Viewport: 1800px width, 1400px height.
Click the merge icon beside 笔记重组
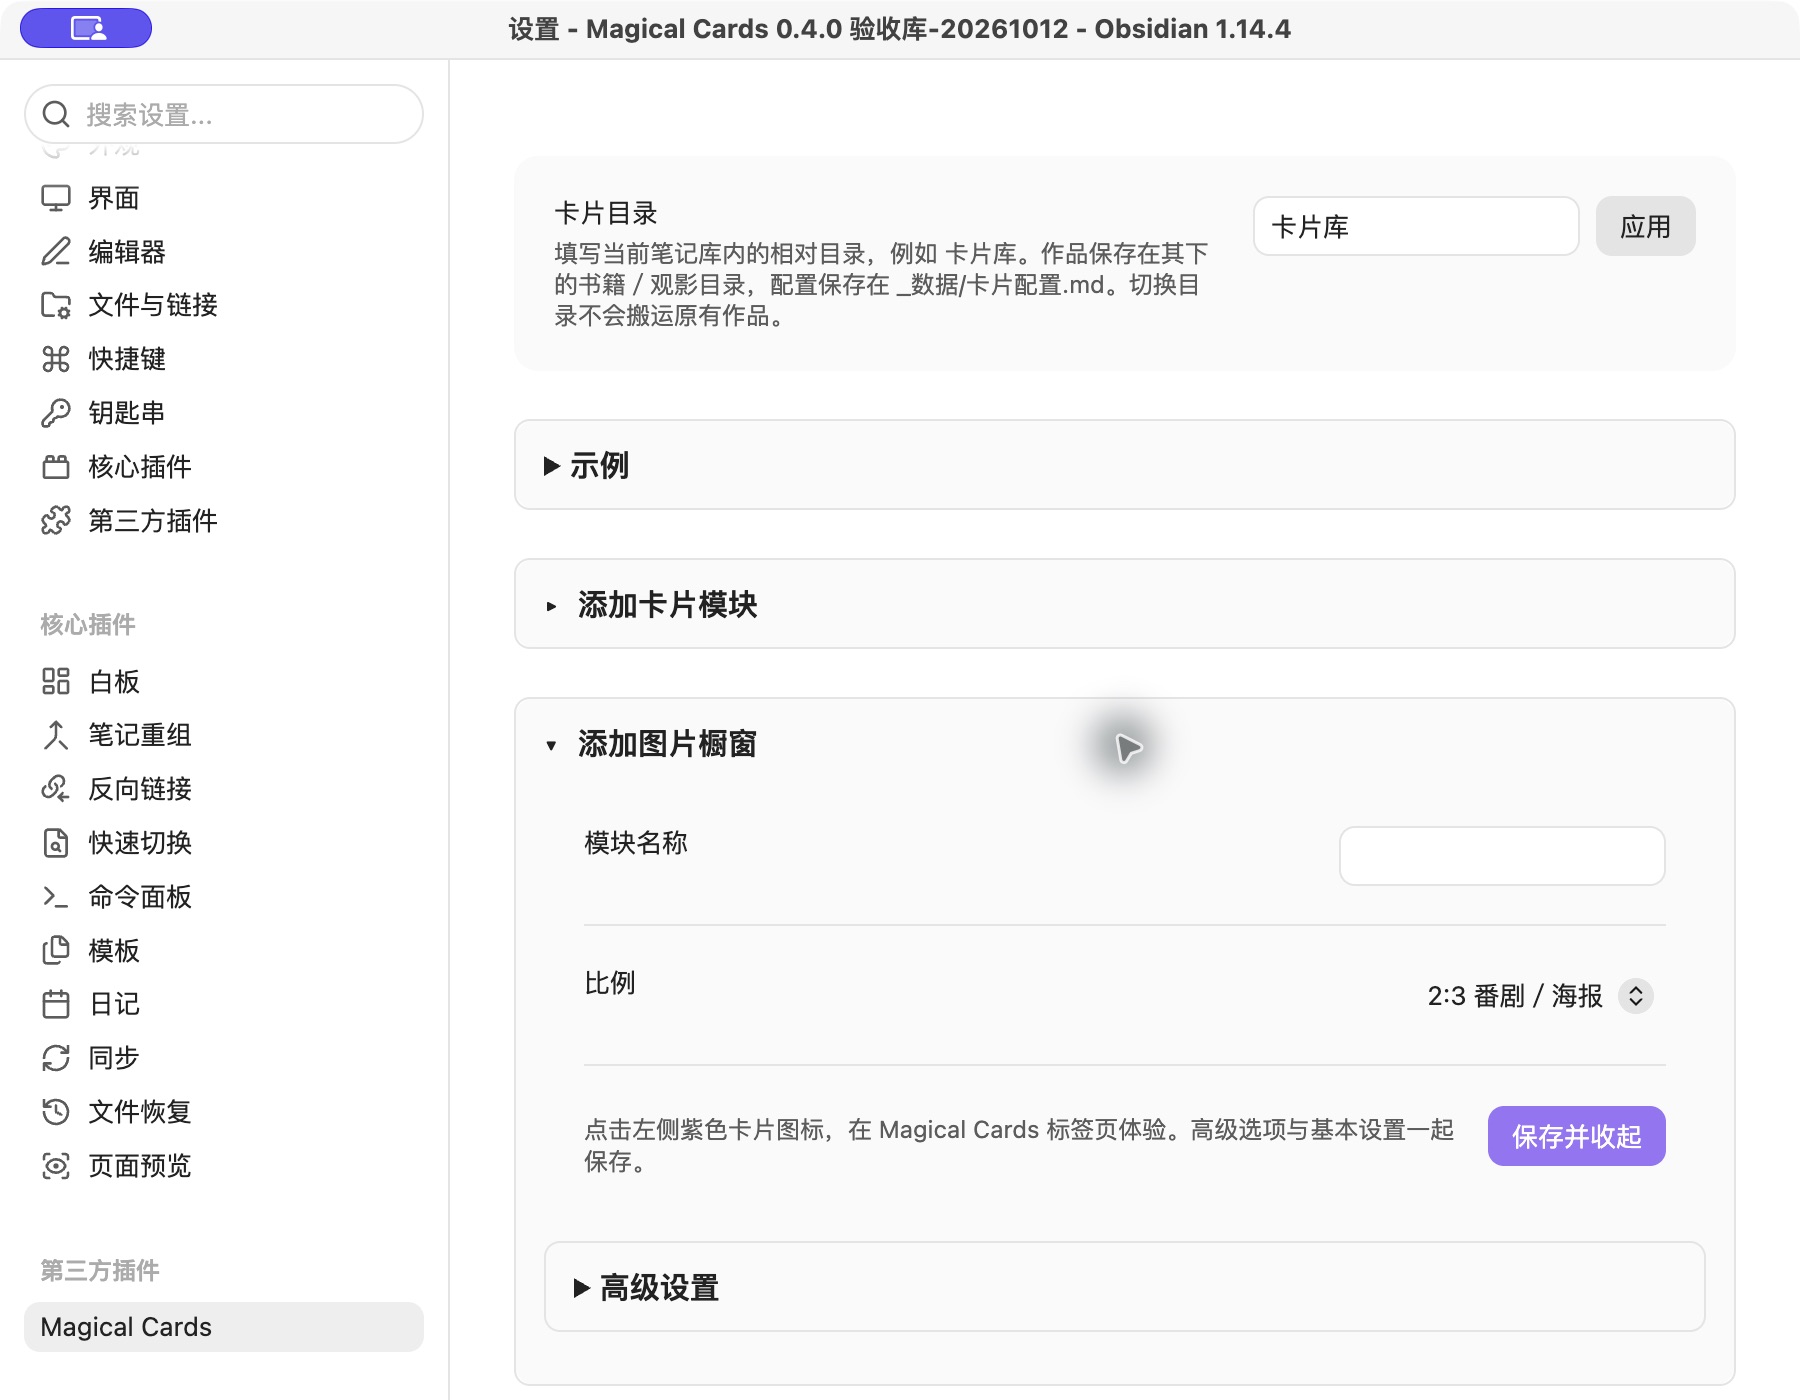(x=56, y=735)
